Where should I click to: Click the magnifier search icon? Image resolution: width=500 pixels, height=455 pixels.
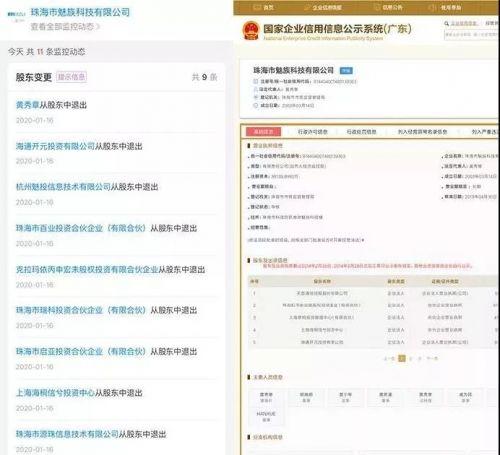(447, 23)
